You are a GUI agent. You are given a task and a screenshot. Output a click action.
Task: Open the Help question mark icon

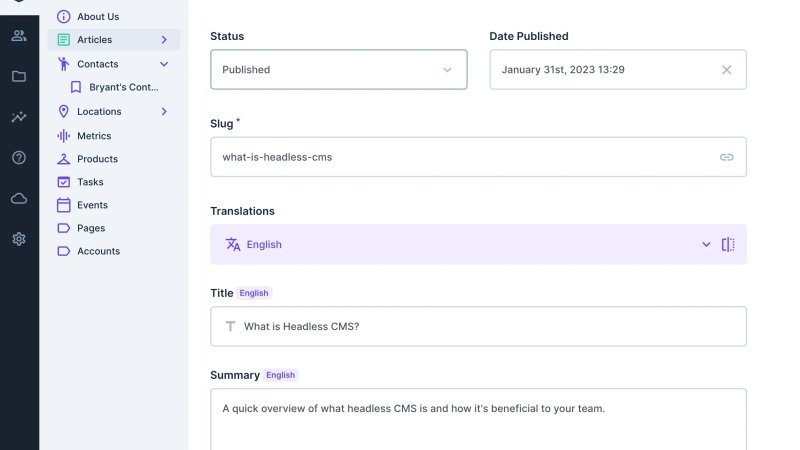pos(19,158)
